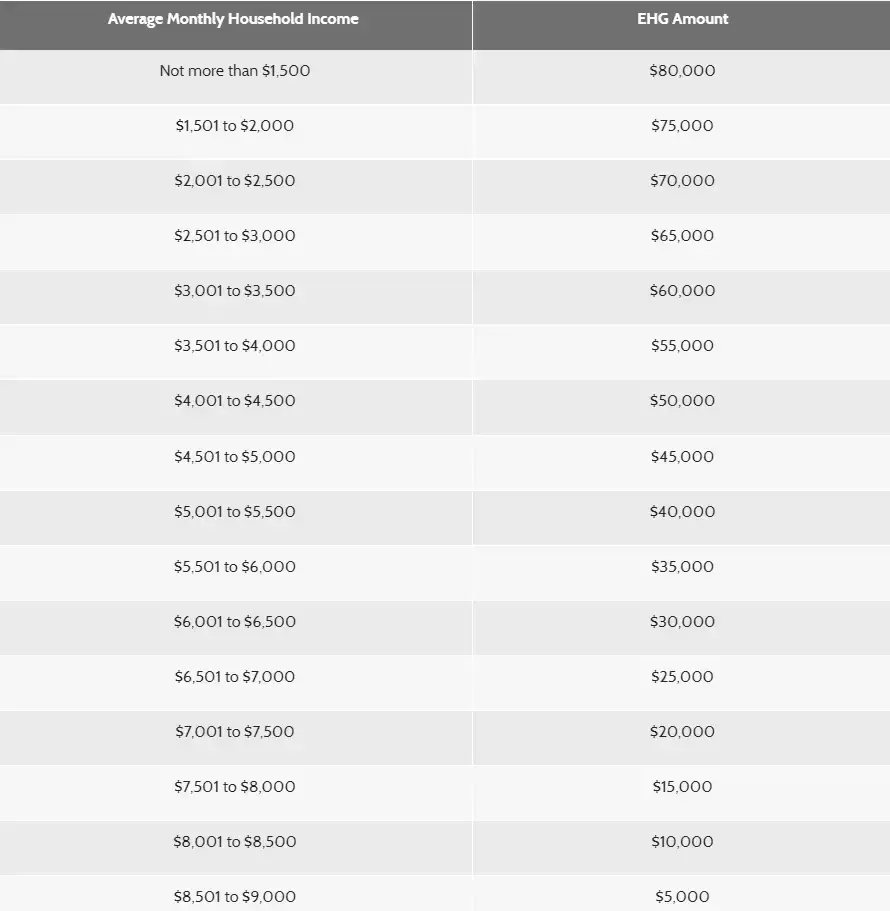Select the '$8,001 to $8,500' income cell
This screenshot has height=911, width=890.
point(235,842)
